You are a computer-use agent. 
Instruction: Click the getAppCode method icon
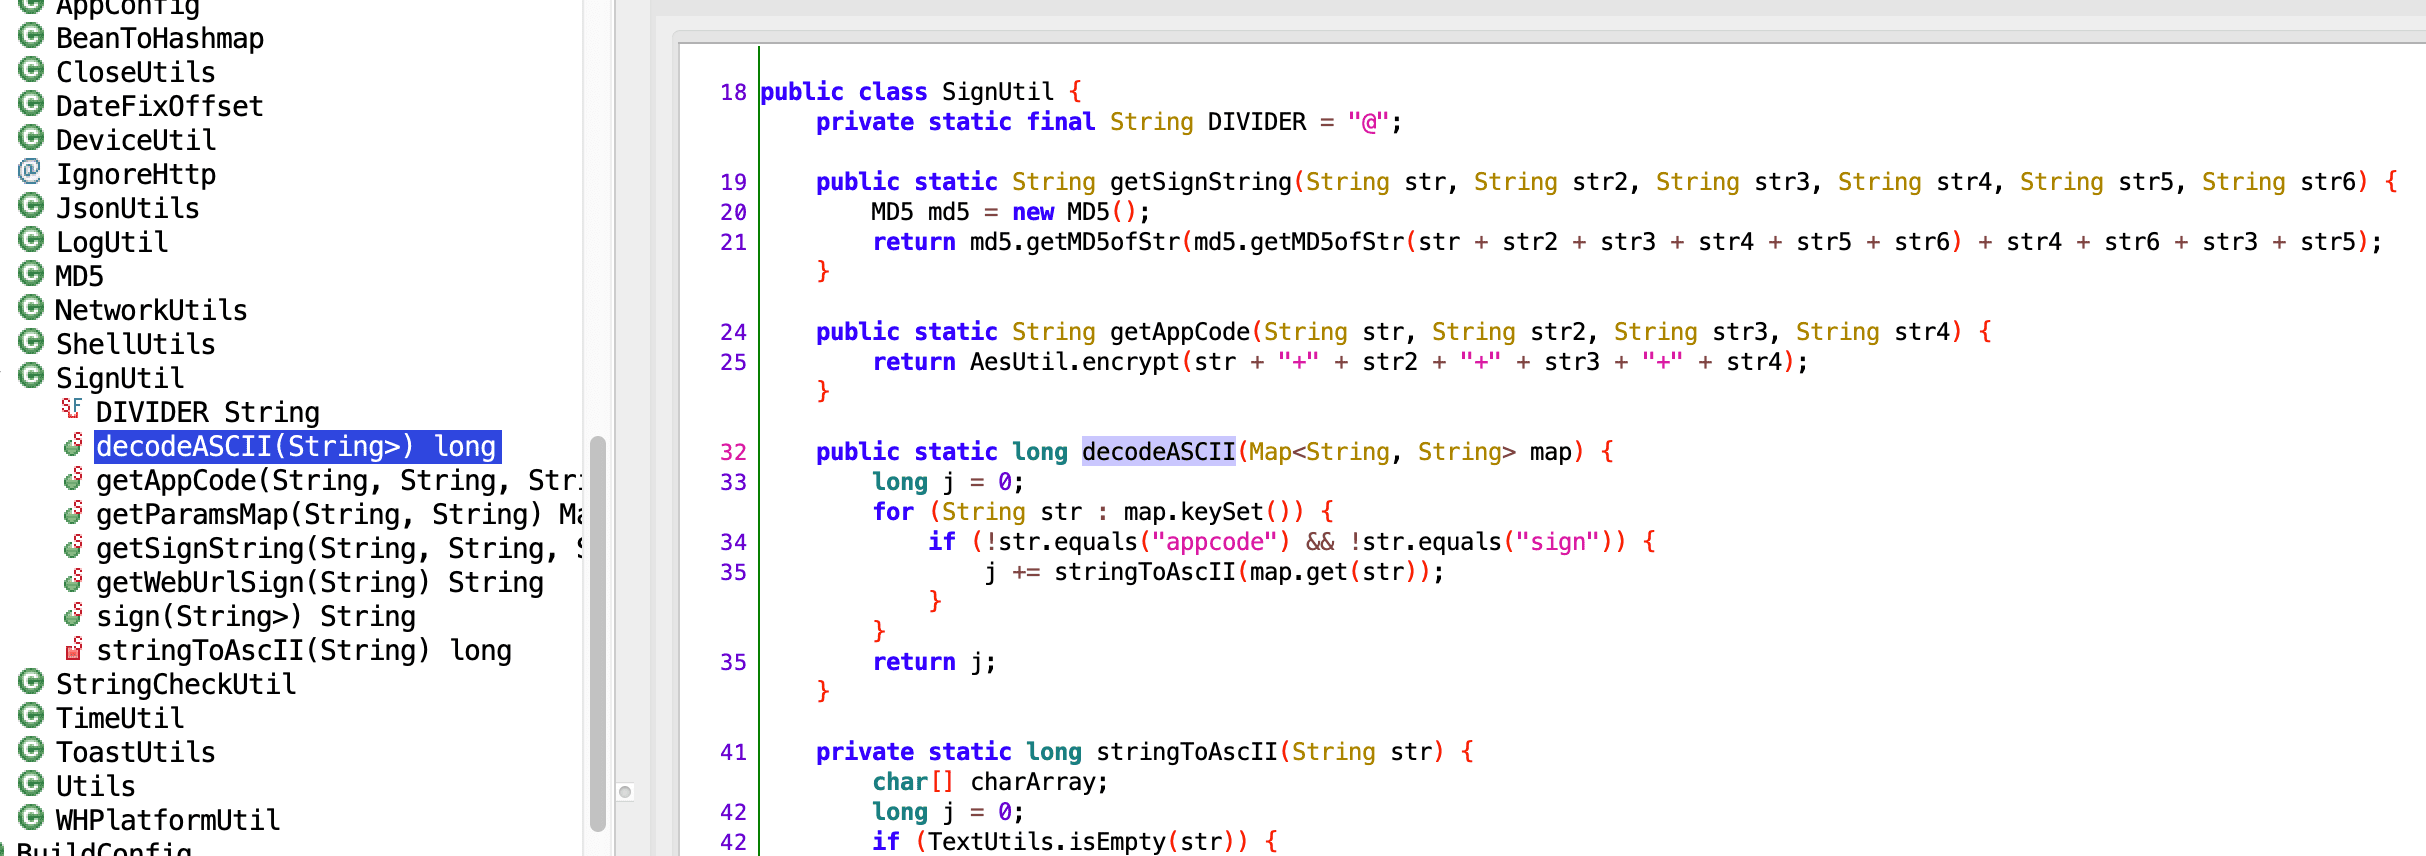(x=73, y=479)
